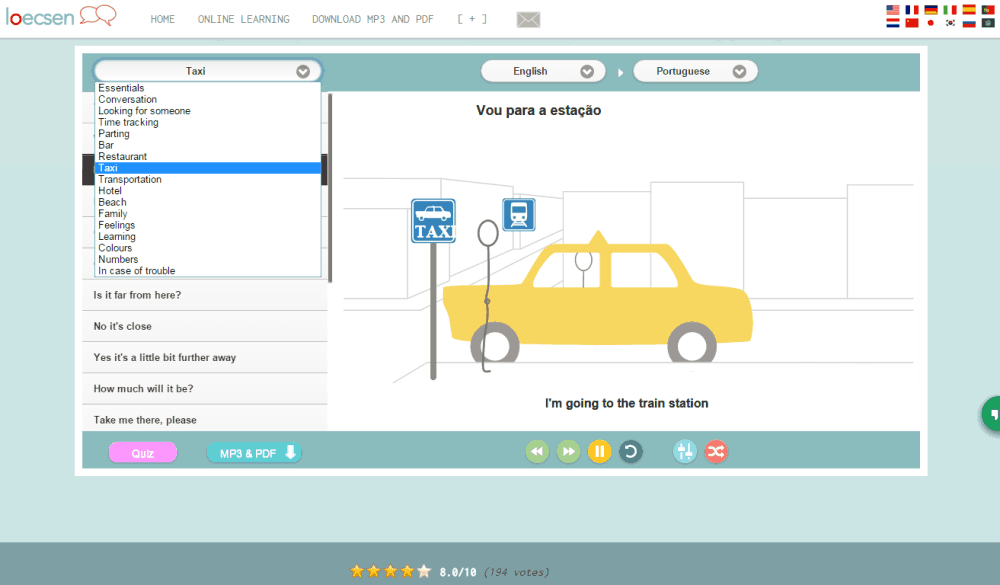Choose Time tracking from the list
This screenshot has height=585, width=1000.
pyautogui.click(x=208, y=122)
